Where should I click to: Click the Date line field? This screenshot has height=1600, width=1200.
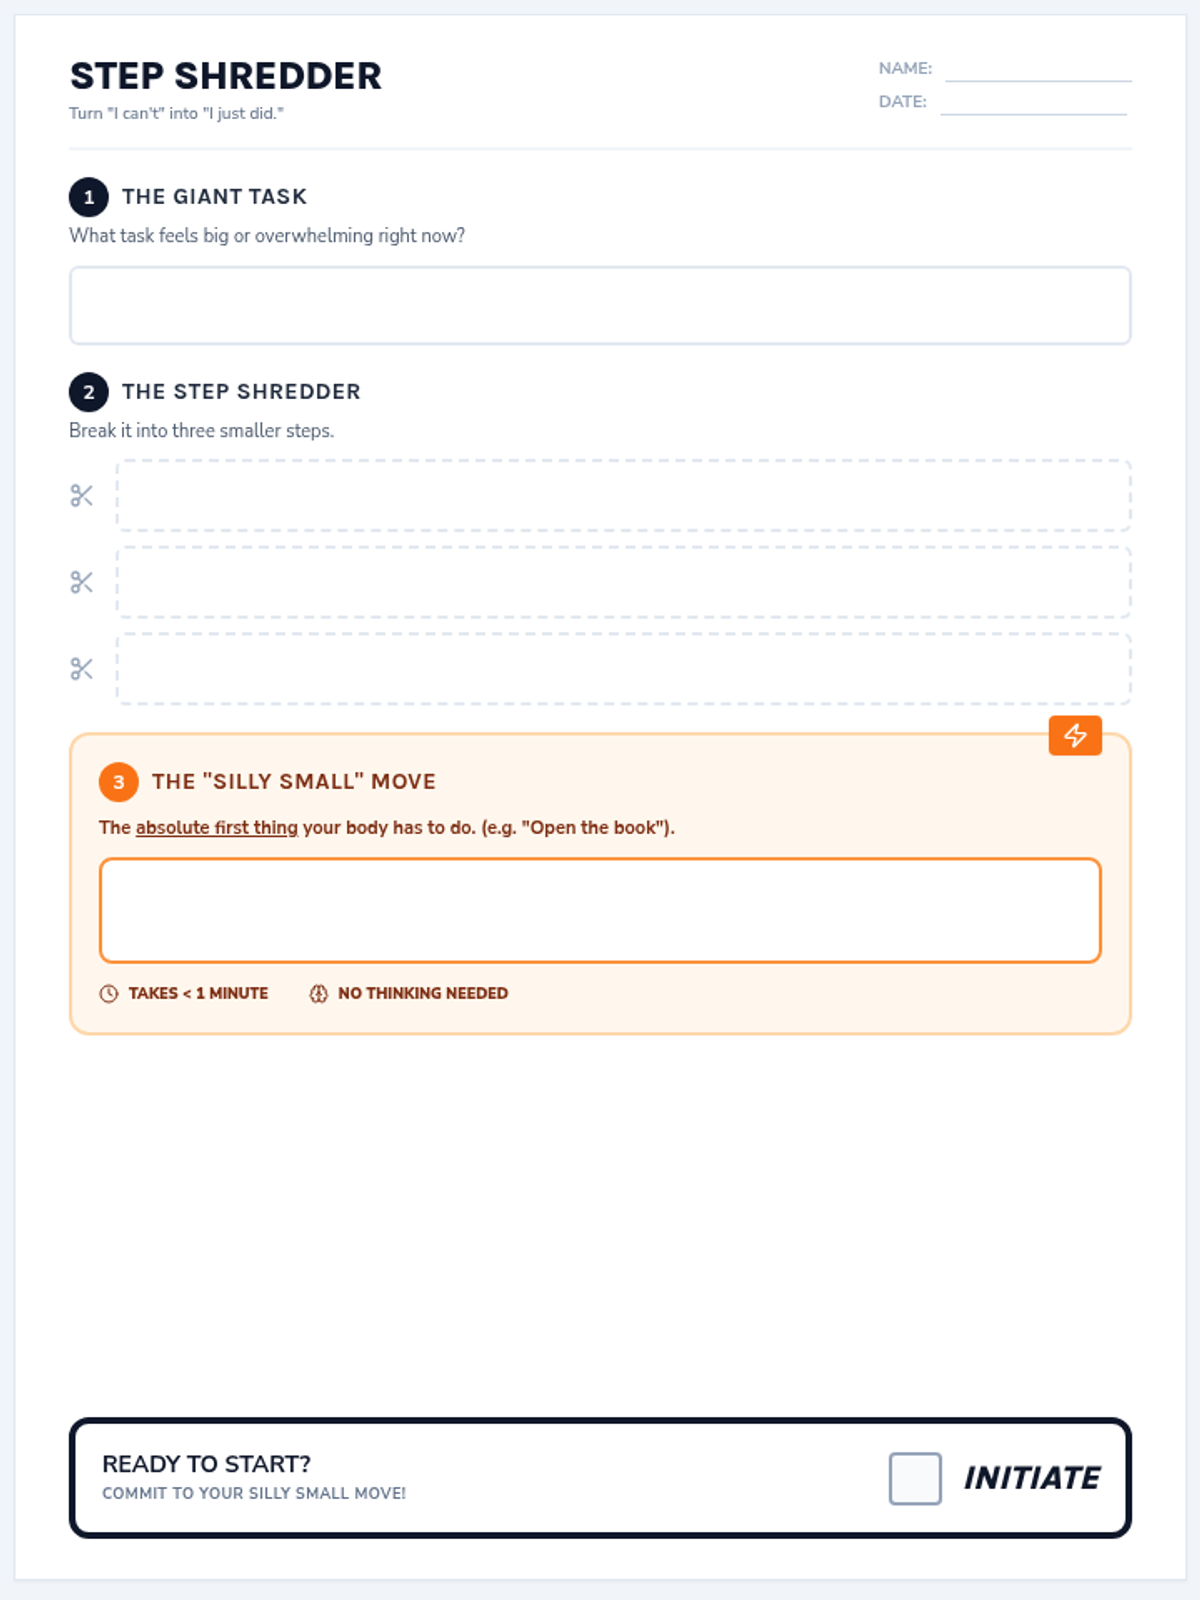click(1034, 102)
